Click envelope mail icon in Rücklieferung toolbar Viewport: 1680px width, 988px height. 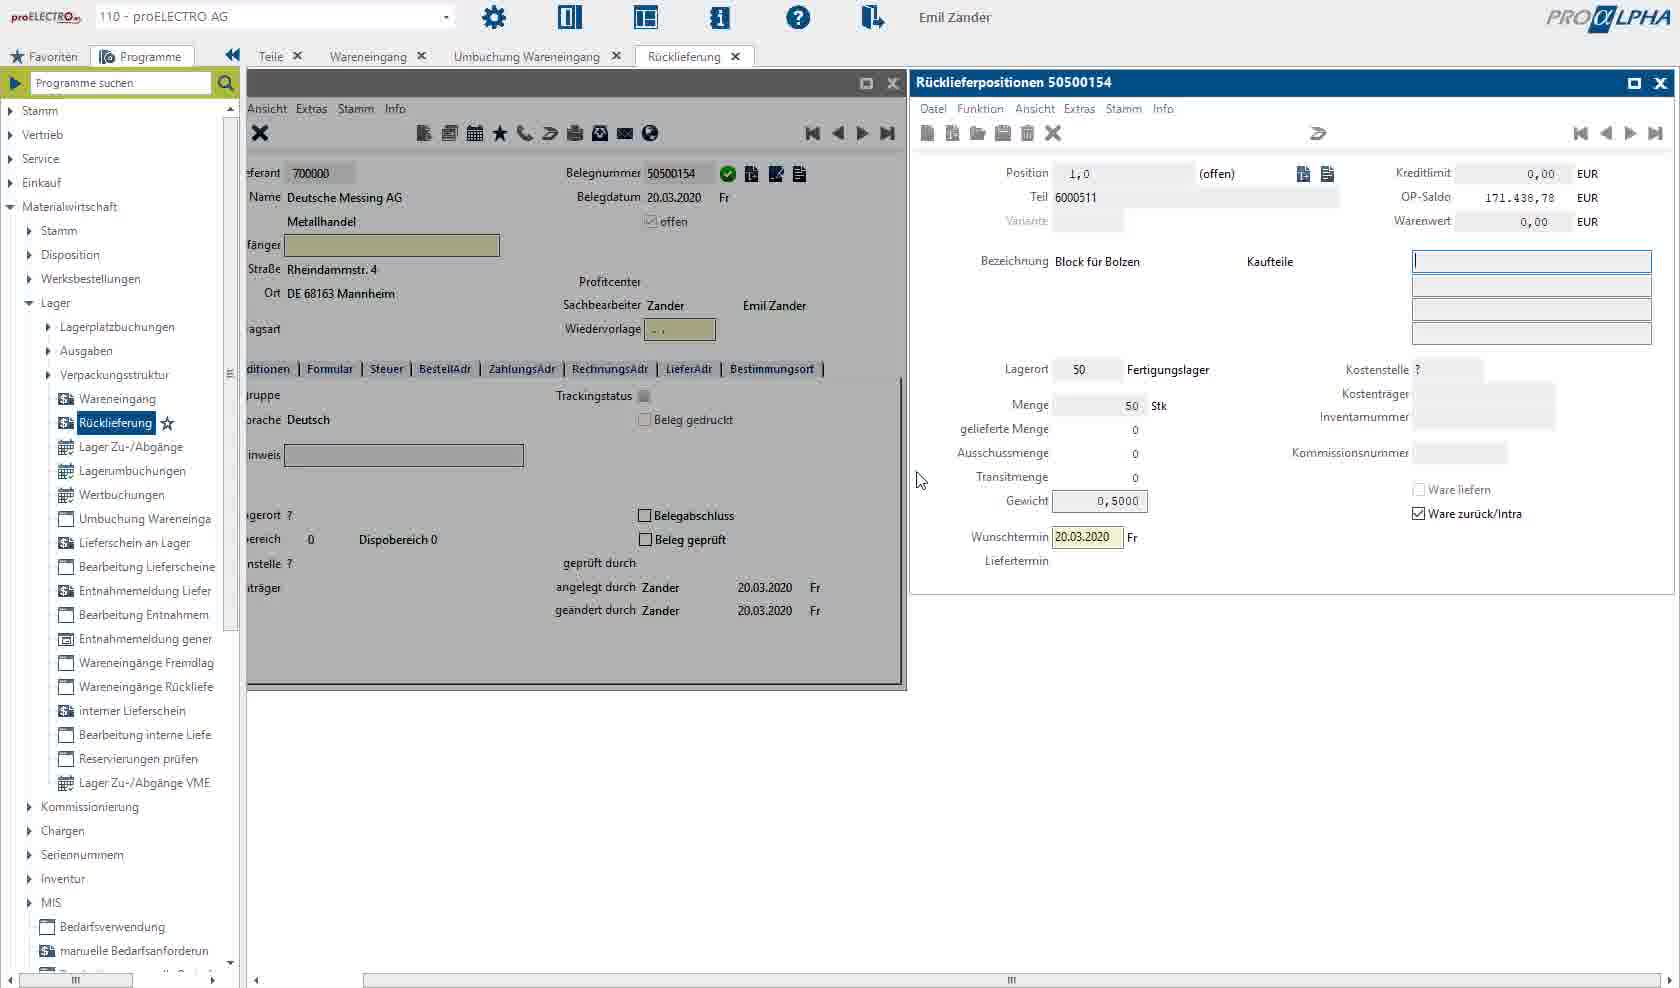click(625, 133)
